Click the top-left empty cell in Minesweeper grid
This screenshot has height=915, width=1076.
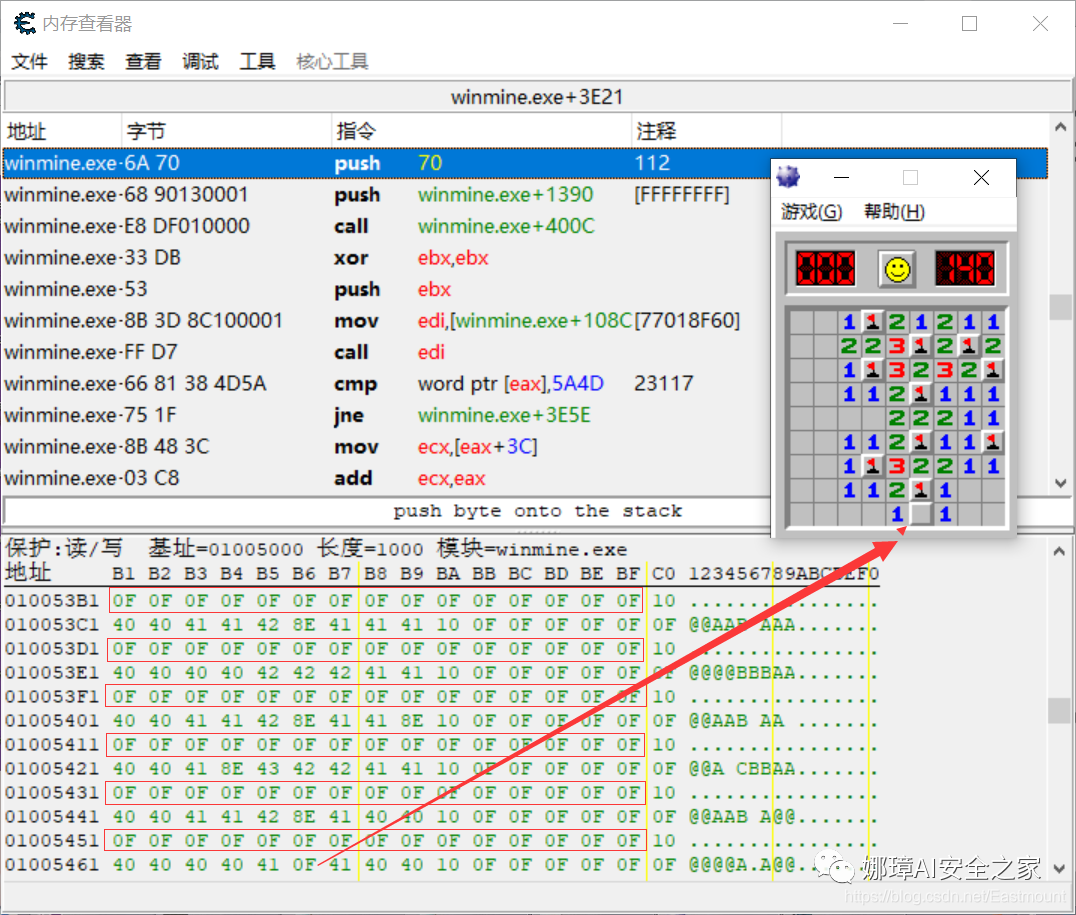[801, 321]
